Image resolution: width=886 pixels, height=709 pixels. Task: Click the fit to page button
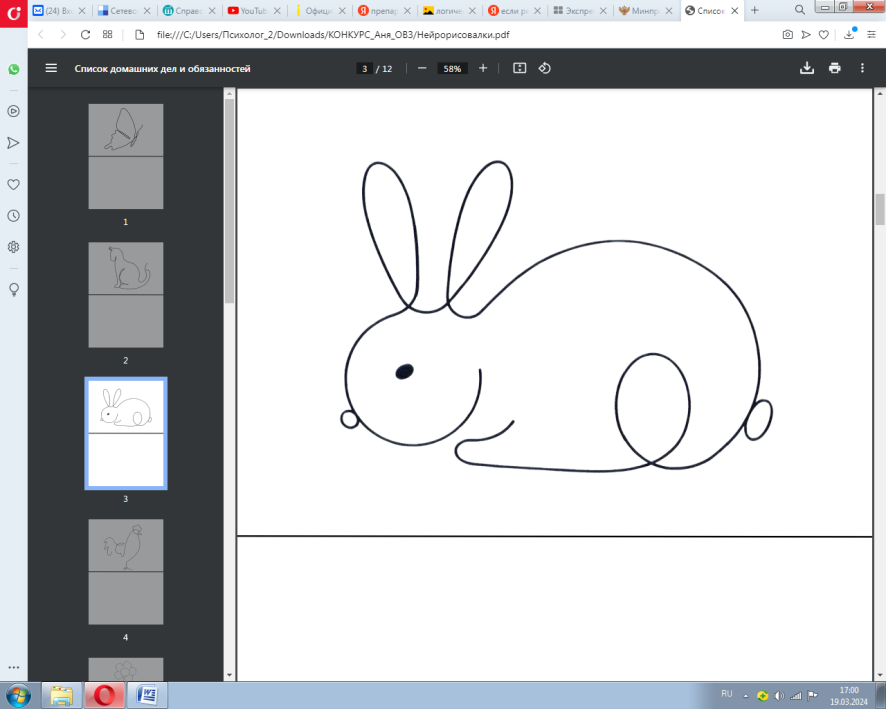519,68
